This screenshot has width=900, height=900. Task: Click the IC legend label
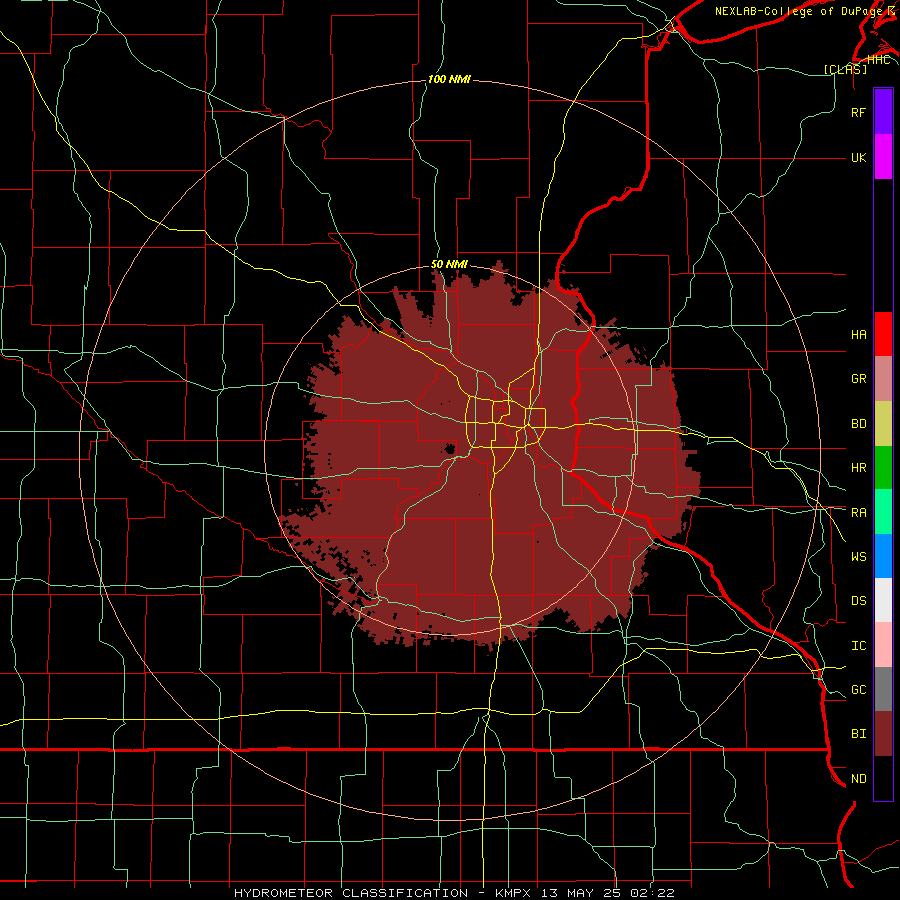pyautogui.click(x=858, y=645)
